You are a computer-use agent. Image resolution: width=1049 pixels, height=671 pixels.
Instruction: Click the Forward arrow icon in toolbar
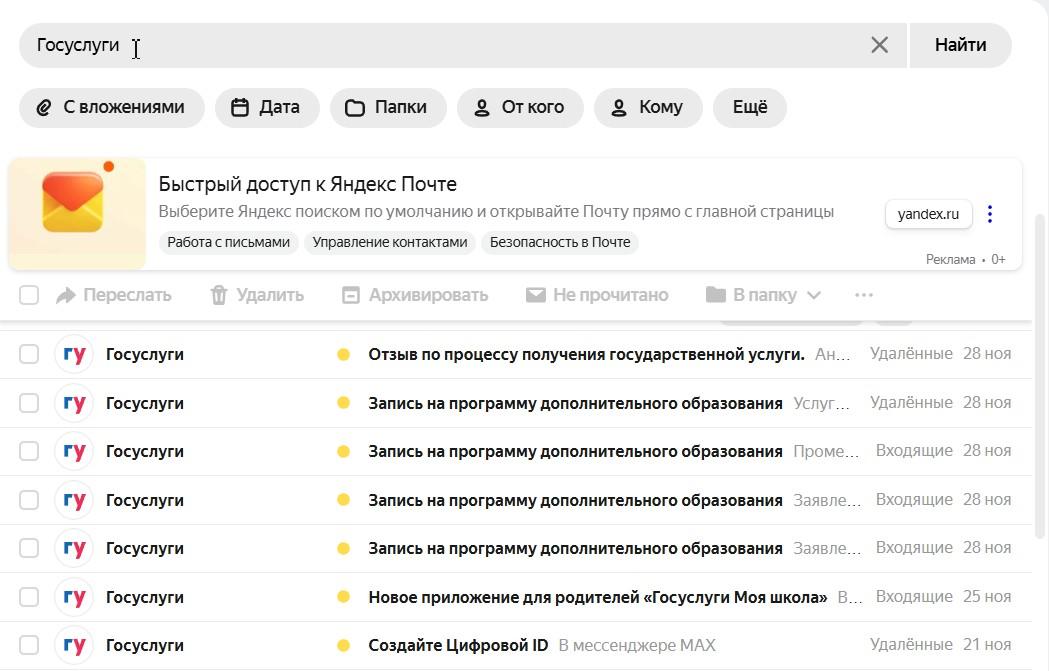pos(66,295)
